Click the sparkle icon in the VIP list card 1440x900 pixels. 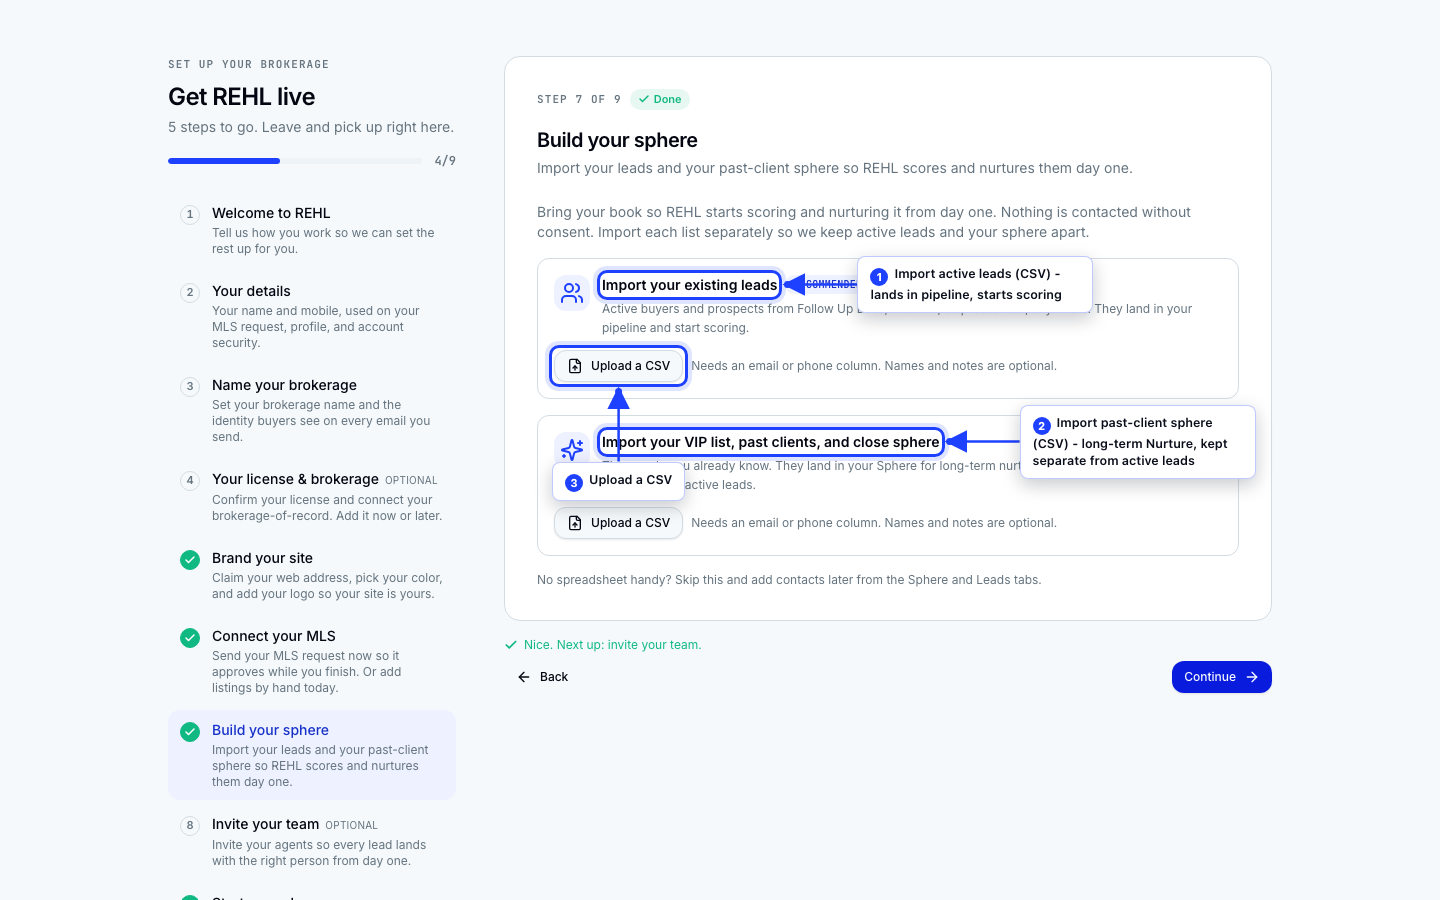pyautogui.click(x=572, y=449)
